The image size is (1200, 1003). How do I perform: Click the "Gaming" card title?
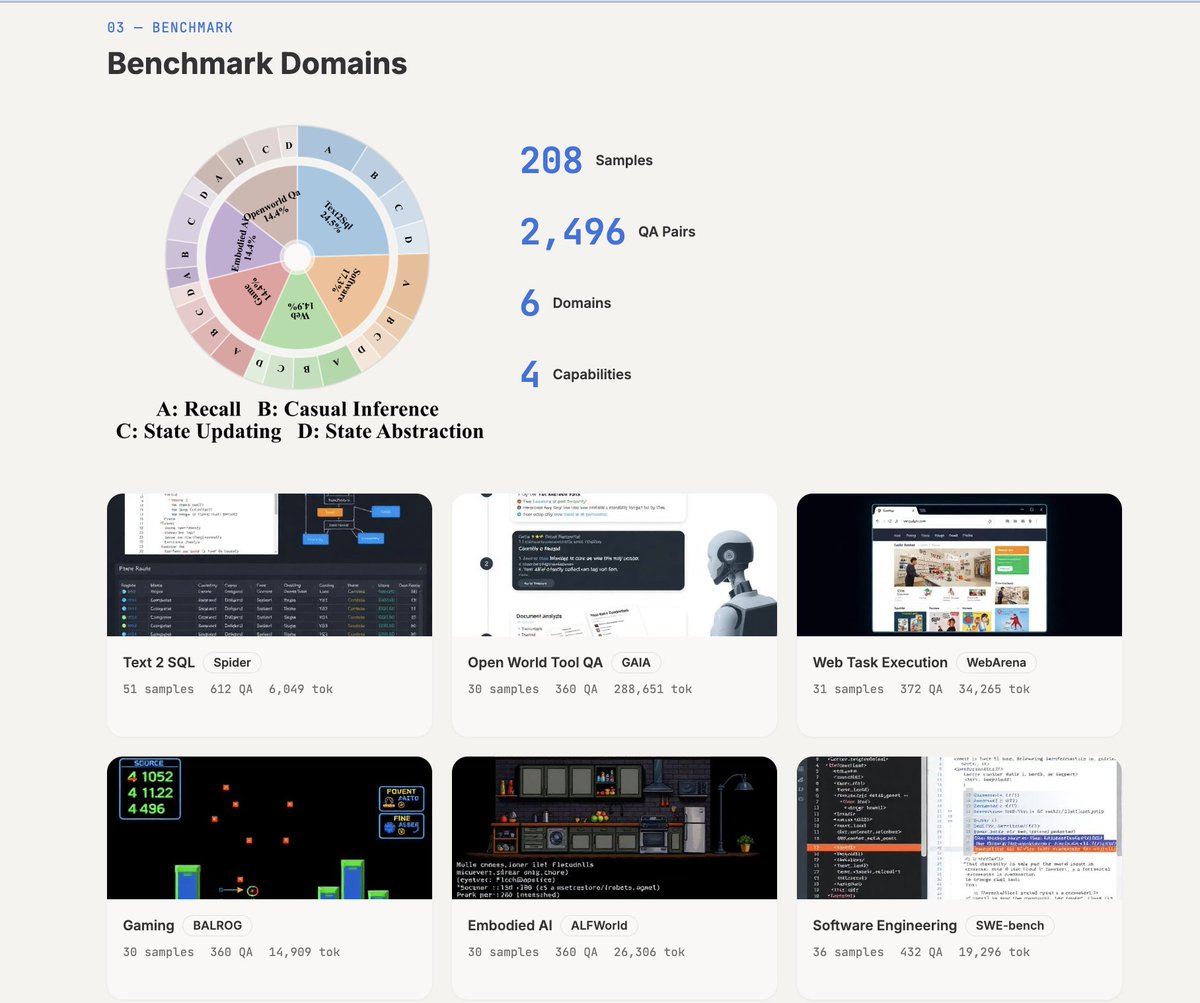click(x=149, y=925)
